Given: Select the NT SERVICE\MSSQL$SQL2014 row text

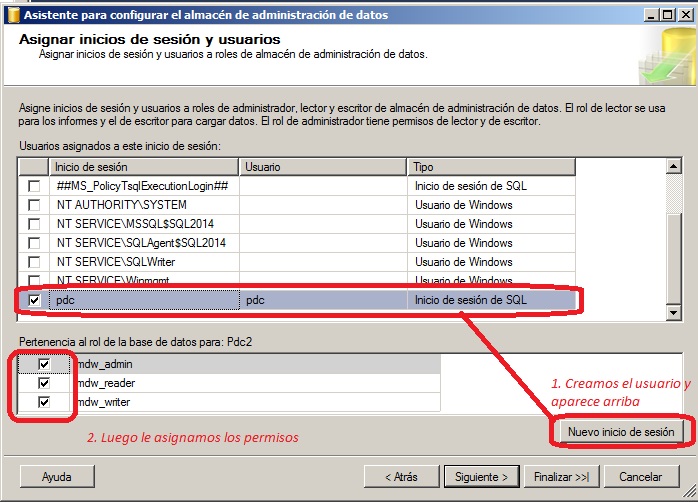Looking at the screenshot, I should [x=135, y=224].
